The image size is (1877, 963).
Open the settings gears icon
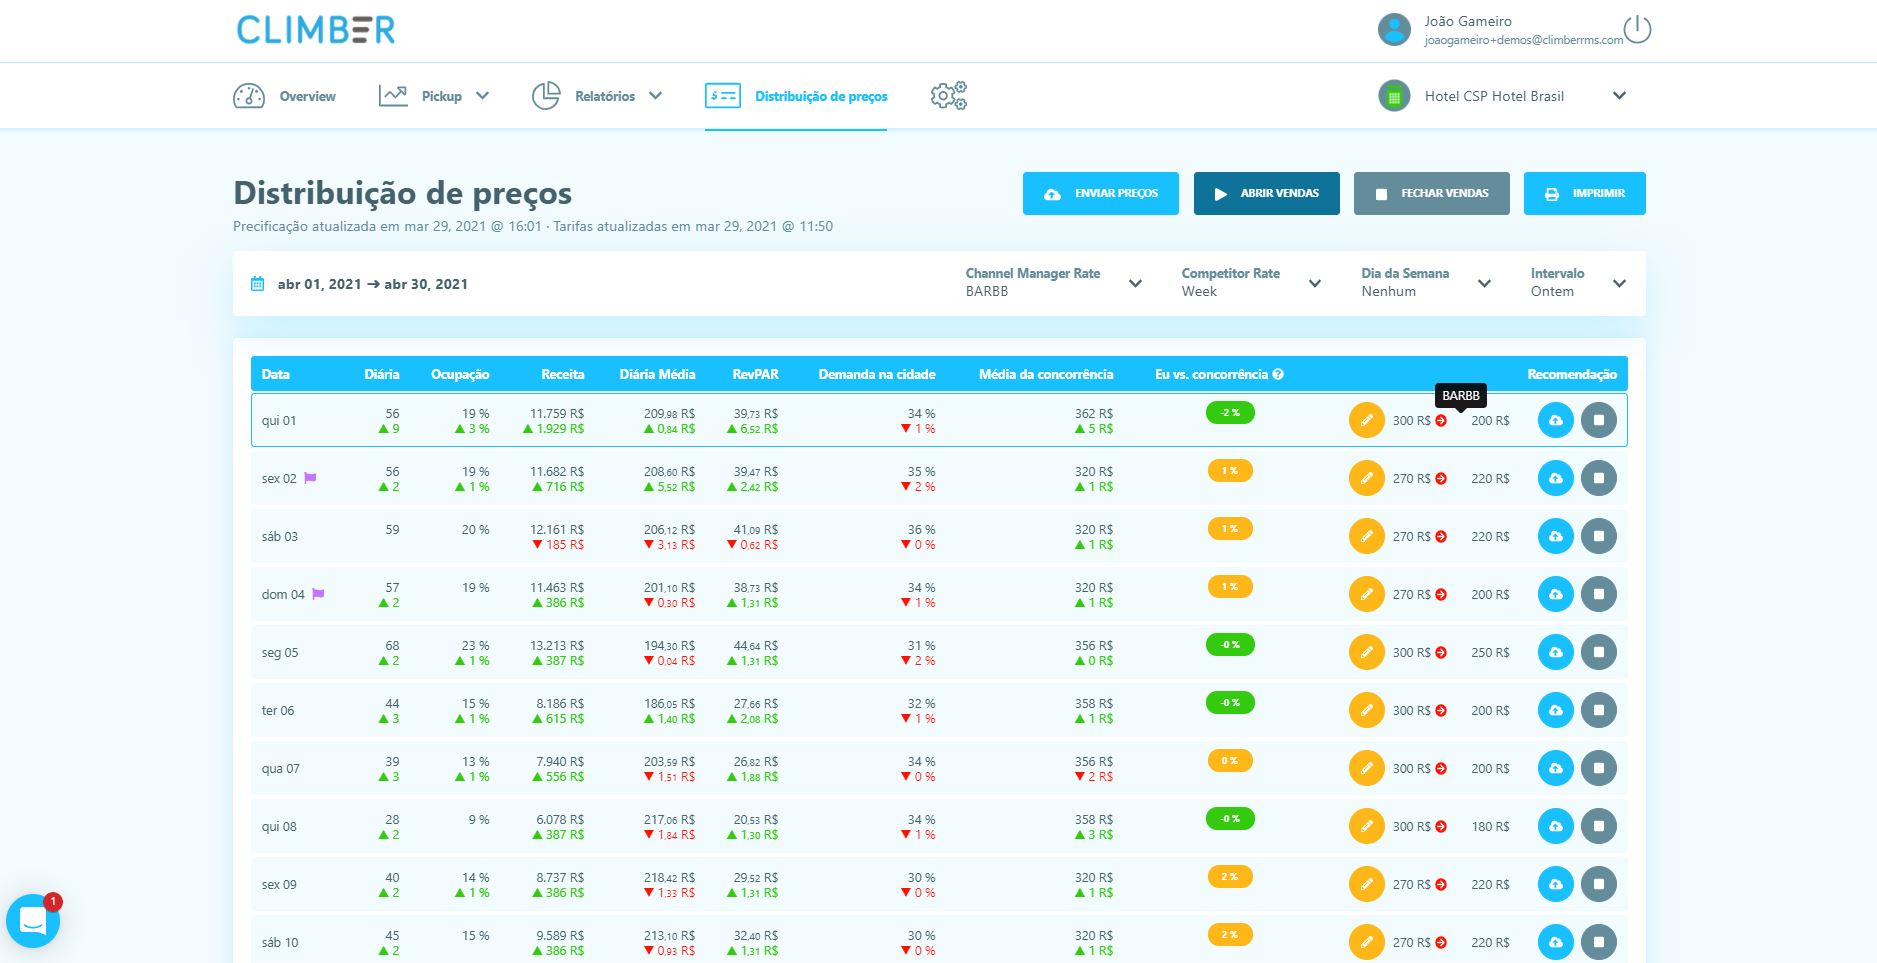pyautogui.click(x=948, y=96)
